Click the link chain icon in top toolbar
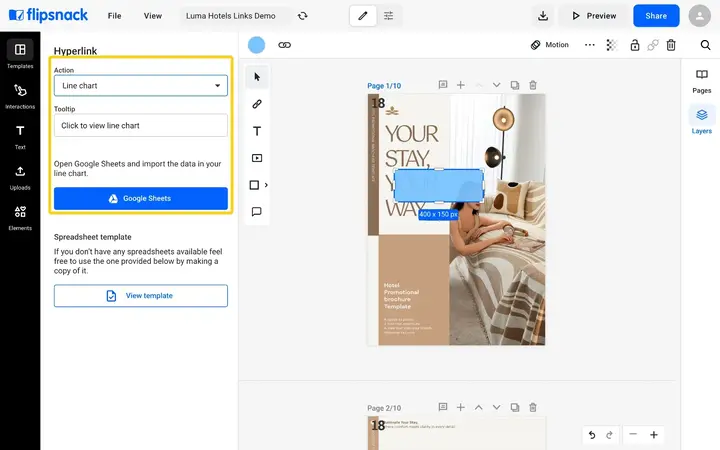The width and height of the screenshot is (720, 450). coord(285,45)
